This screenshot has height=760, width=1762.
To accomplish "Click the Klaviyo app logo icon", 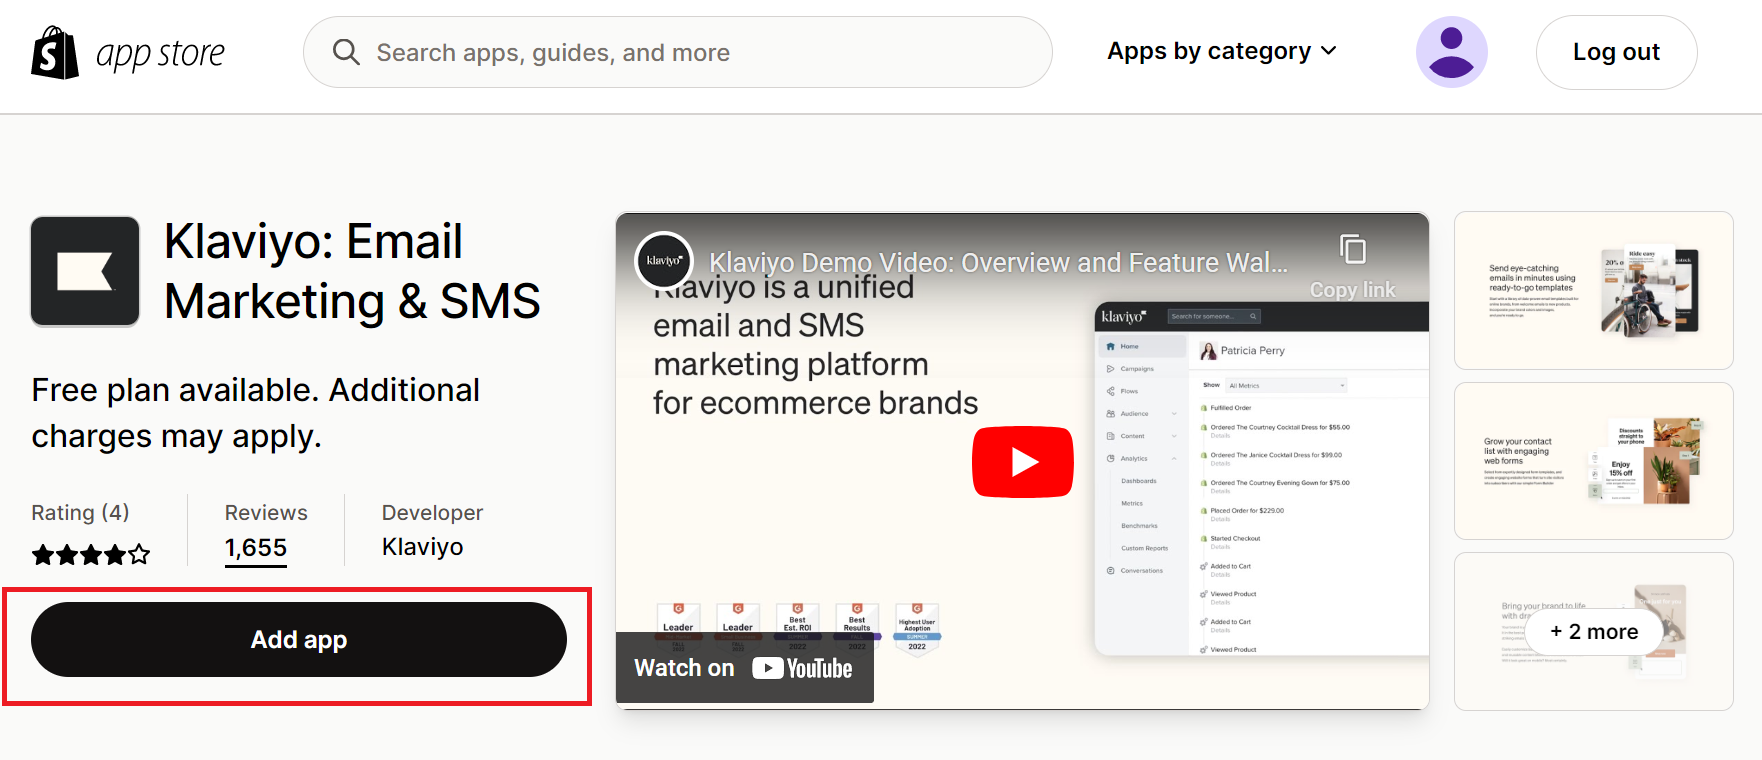I will pyautogui.click(x=85, y=271).
